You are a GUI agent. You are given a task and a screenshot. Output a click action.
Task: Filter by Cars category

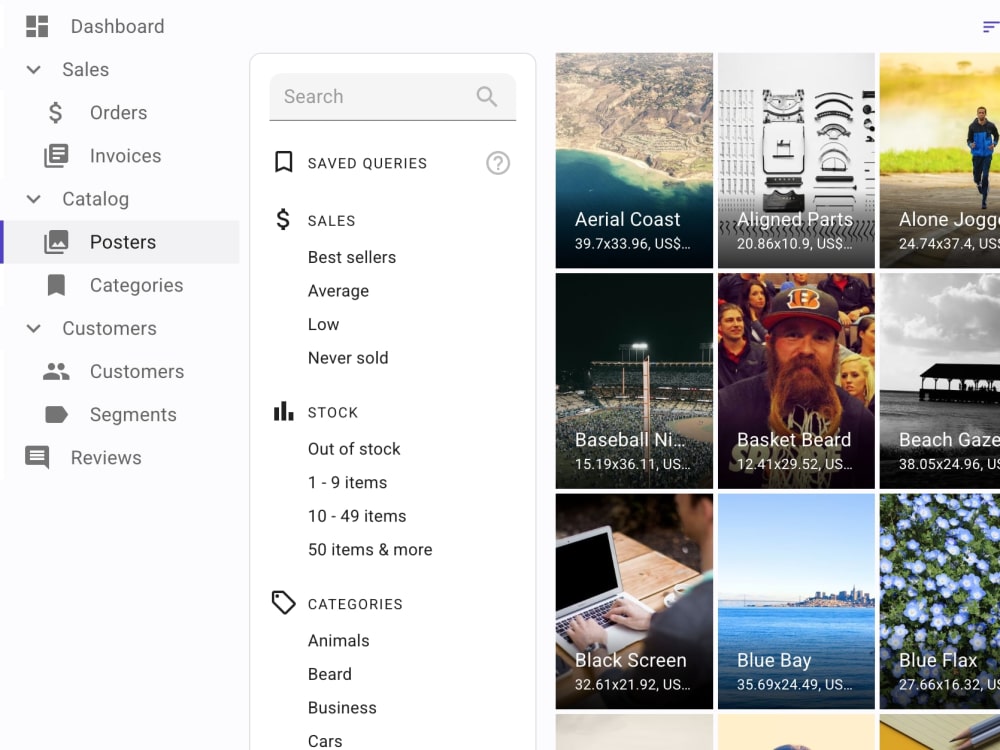coord(325,741)
